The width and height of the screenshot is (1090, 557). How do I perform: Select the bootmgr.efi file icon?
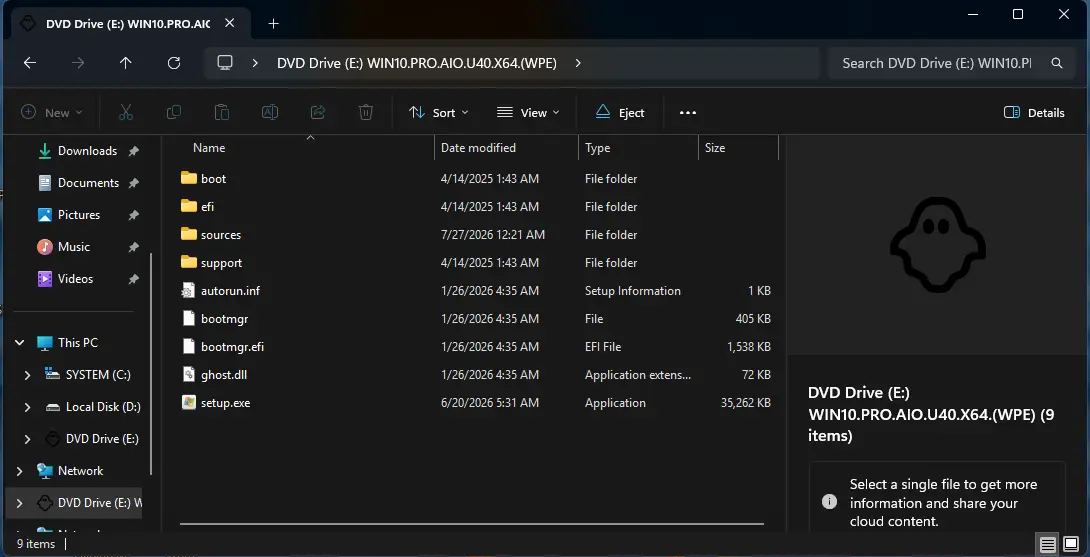click(188, 346)
